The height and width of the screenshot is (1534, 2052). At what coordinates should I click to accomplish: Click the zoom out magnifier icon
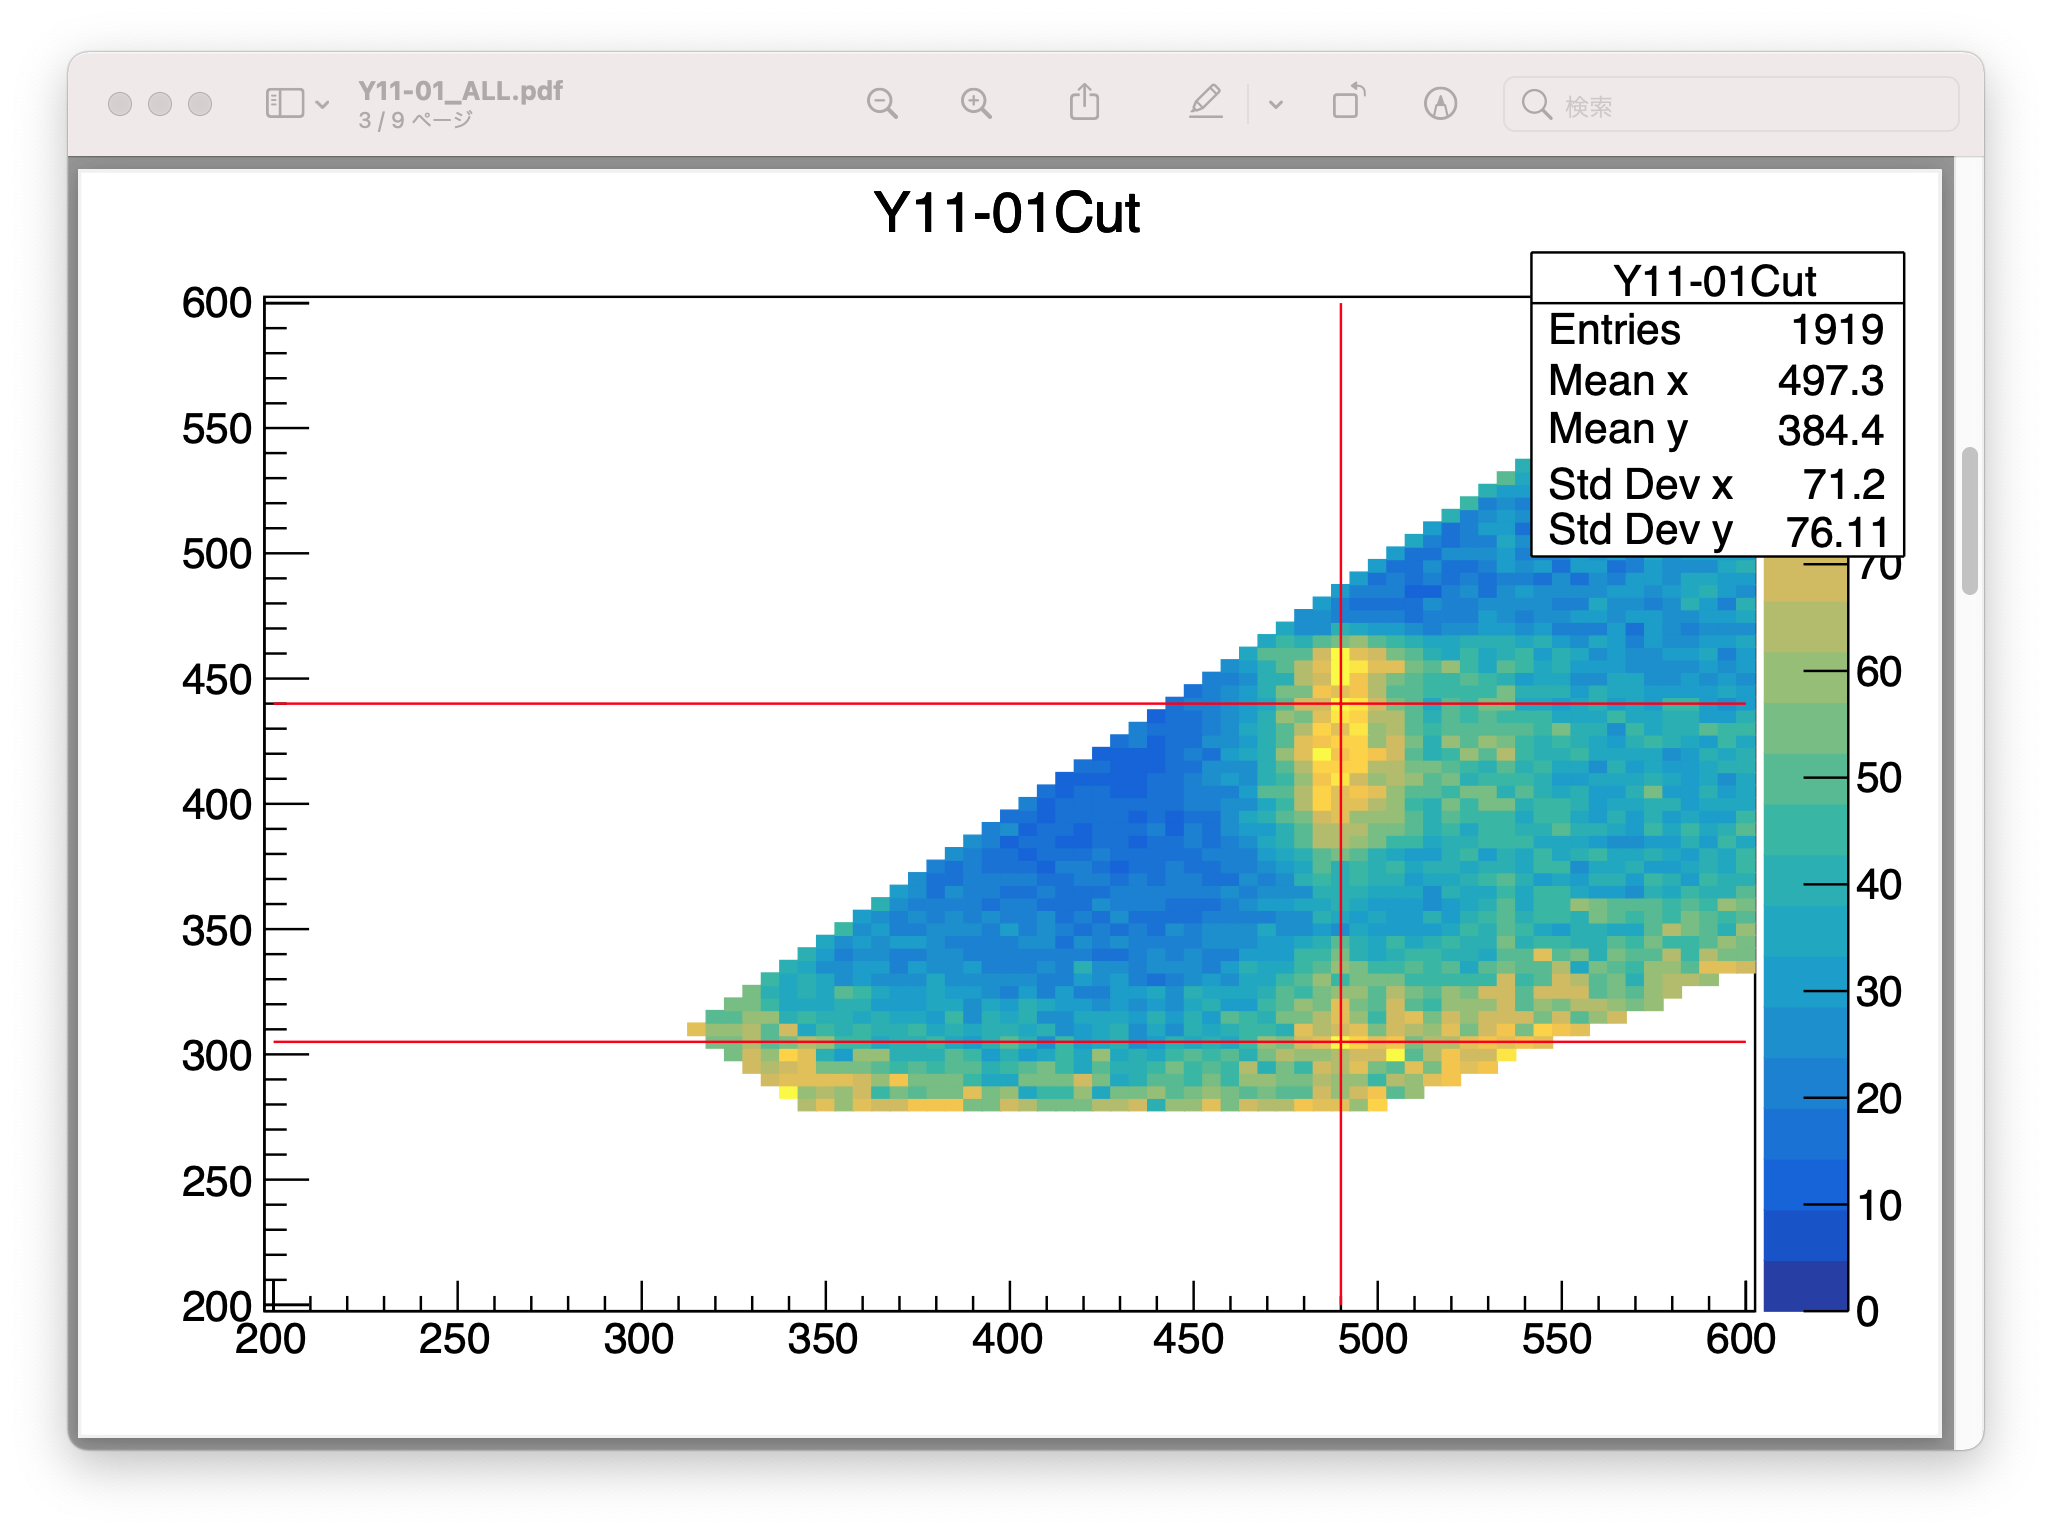(x=882, y=103)
